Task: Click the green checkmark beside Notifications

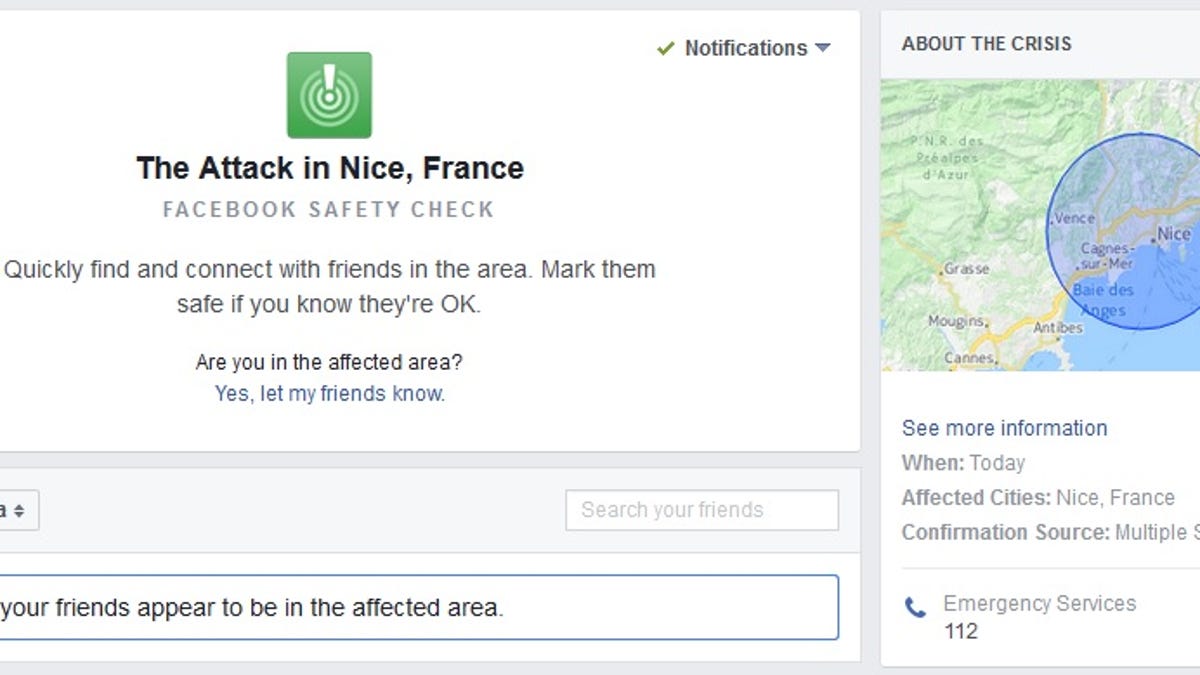Action: tap(666, 47)
